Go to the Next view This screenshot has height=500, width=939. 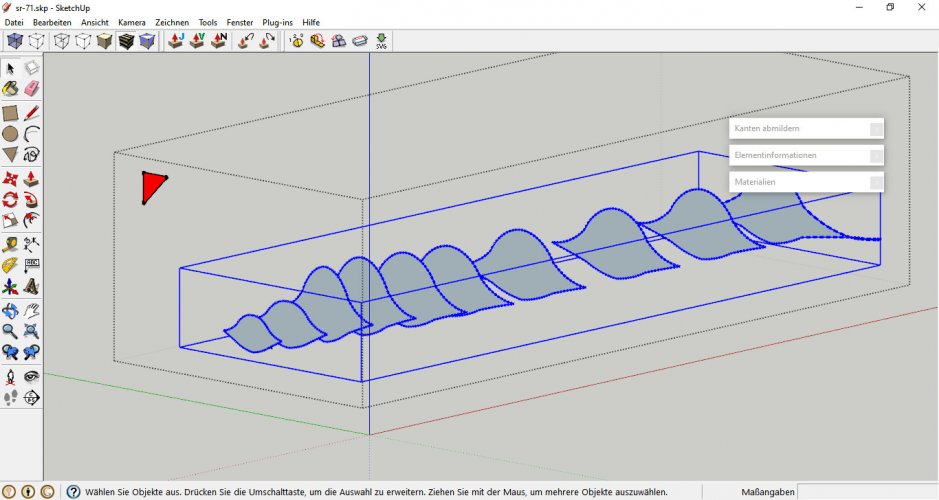(32, 352)
